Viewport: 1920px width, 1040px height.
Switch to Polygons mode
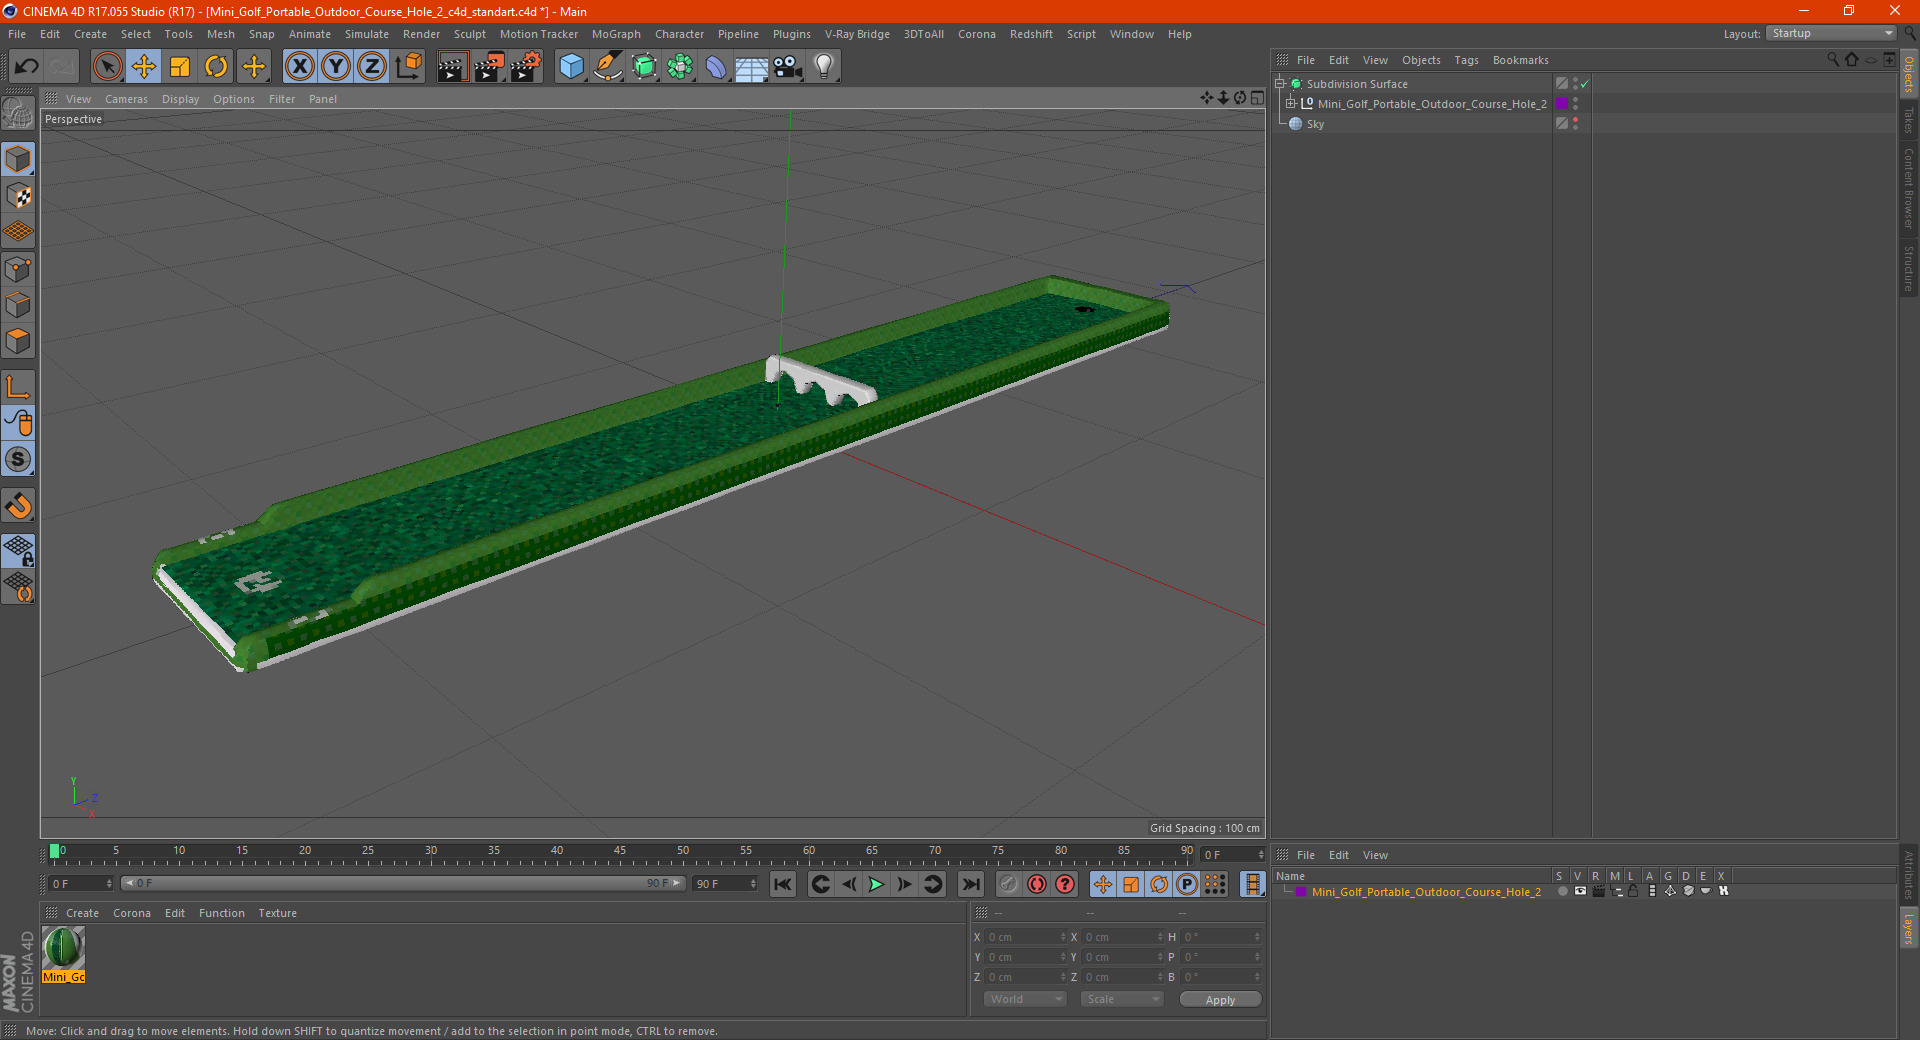tap(18, 341)
